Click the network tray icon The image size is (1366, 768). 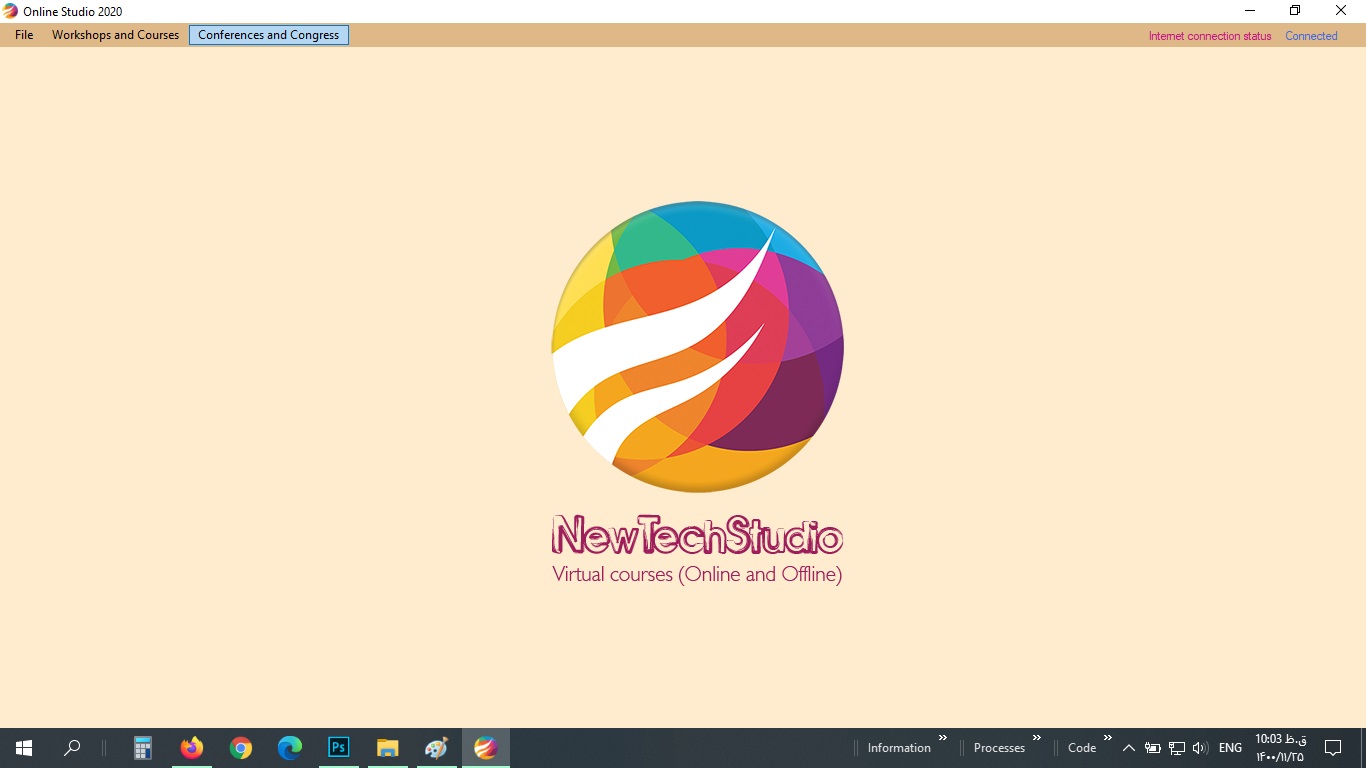pyautogui.click(x=1177, y=748)
